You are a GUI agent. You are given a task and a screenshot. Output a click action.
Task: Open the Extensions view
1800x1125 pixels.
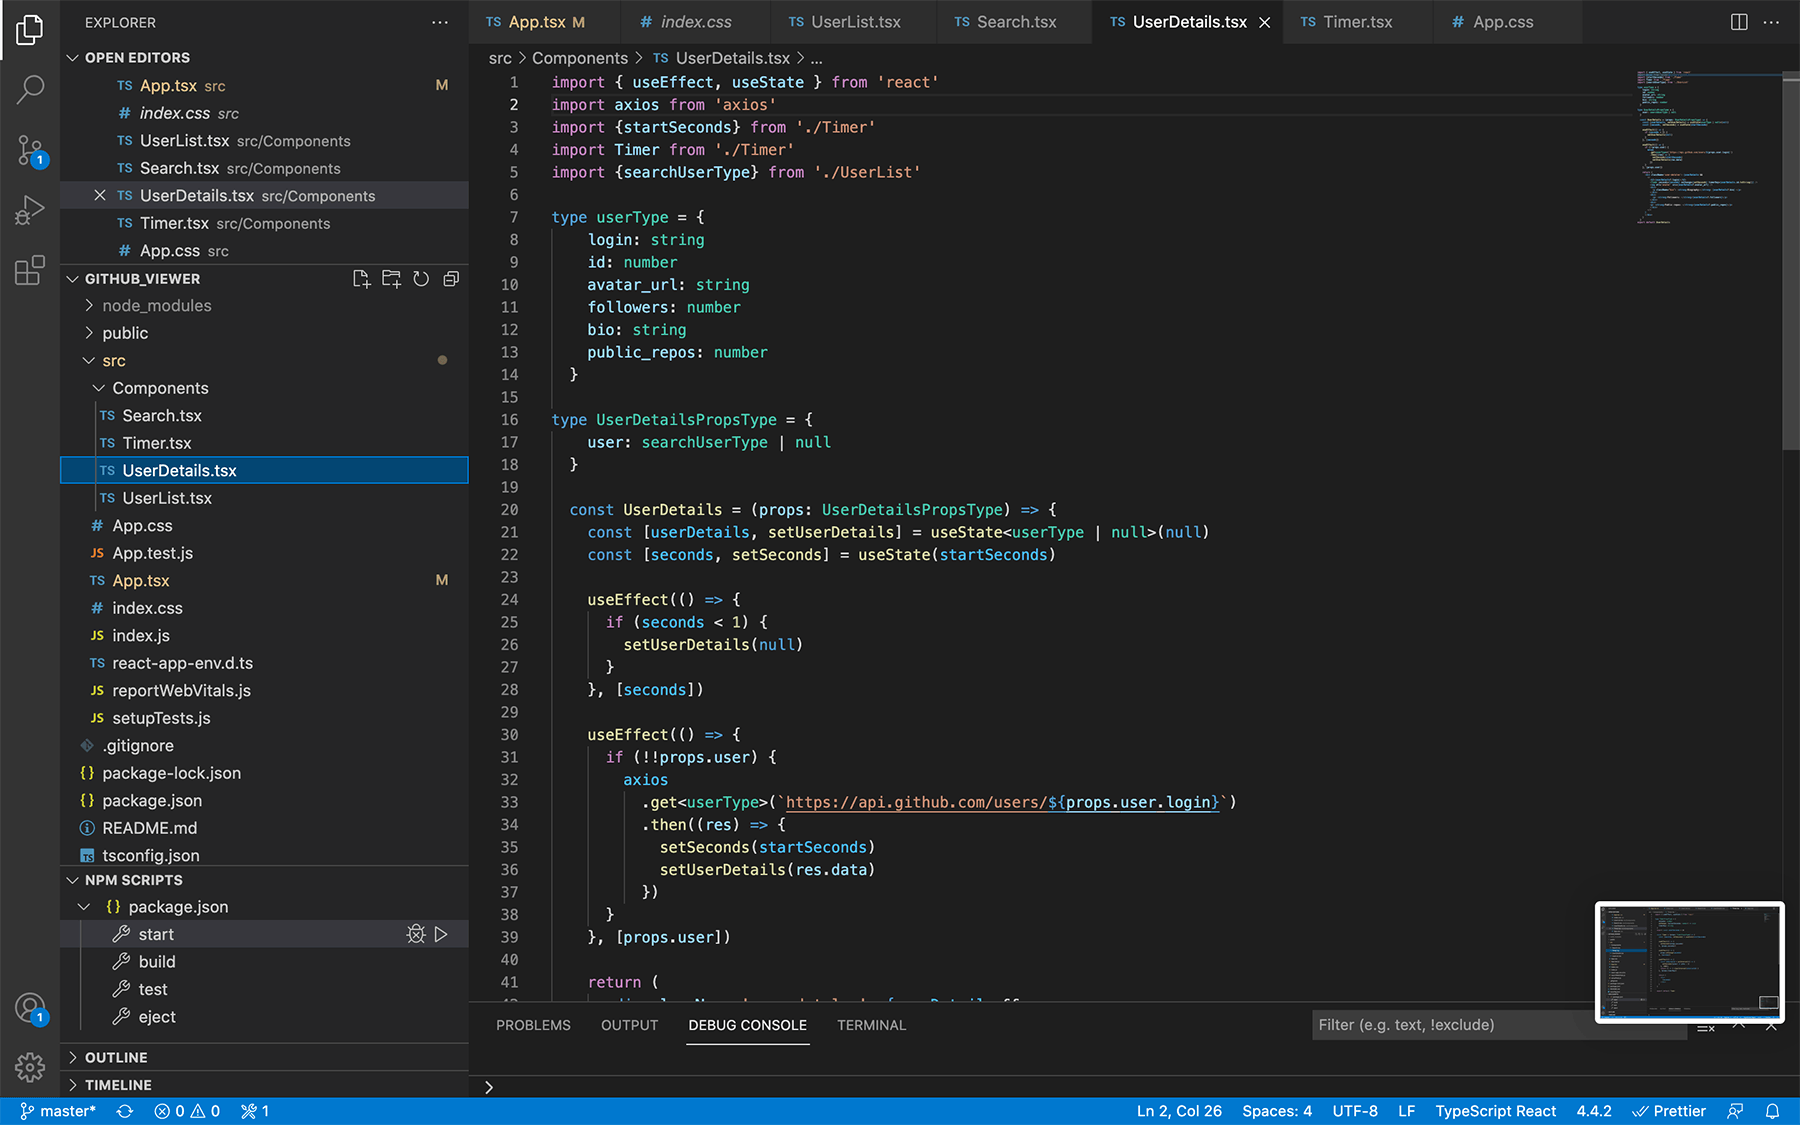click(x=30, y=270)
